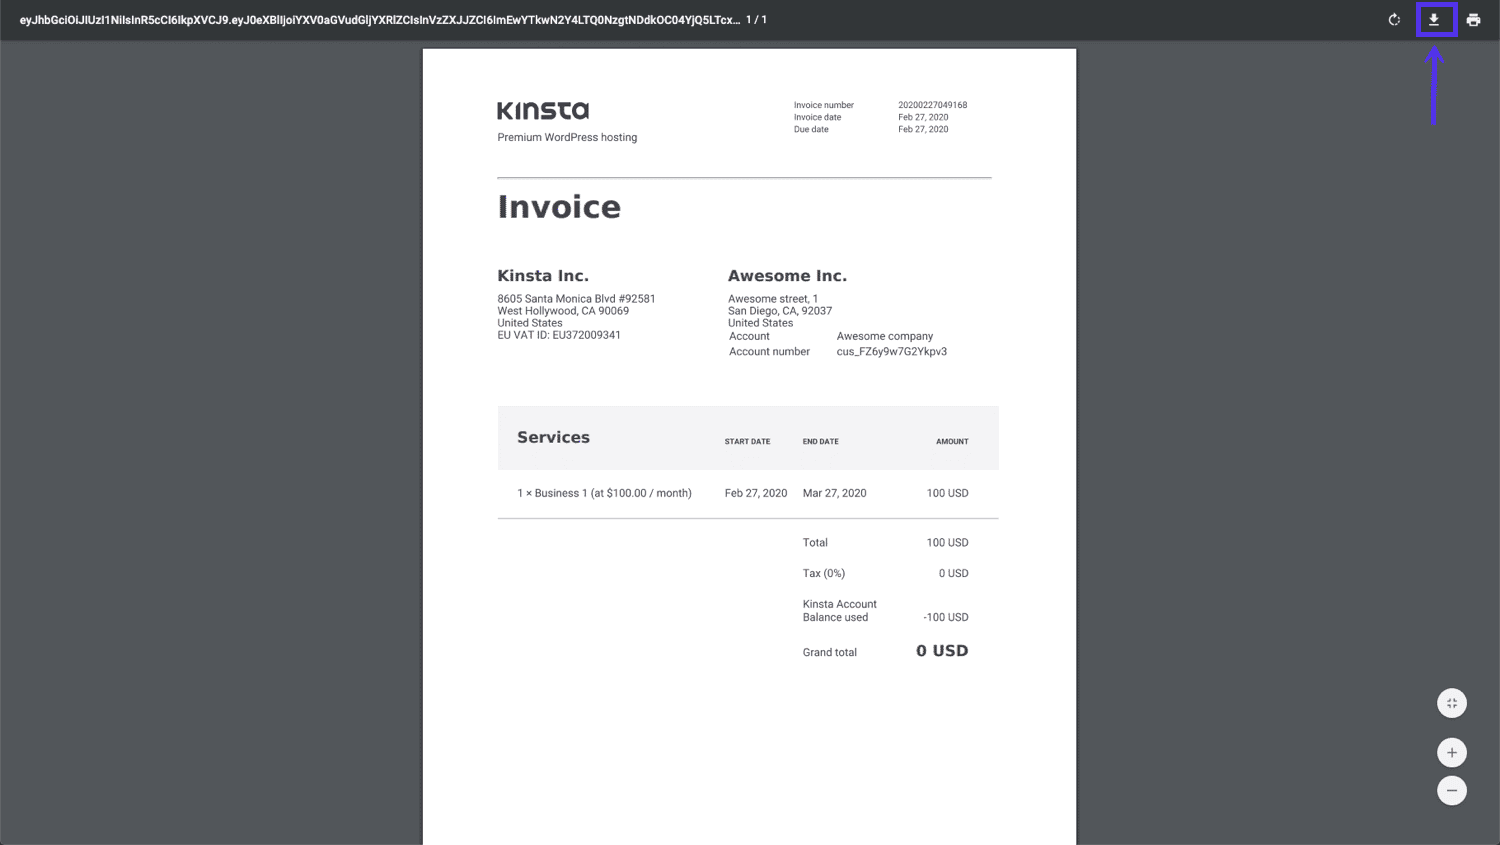Fit the page to the screen
The image size is (1500, 845).
click(x=1452, y=703)
